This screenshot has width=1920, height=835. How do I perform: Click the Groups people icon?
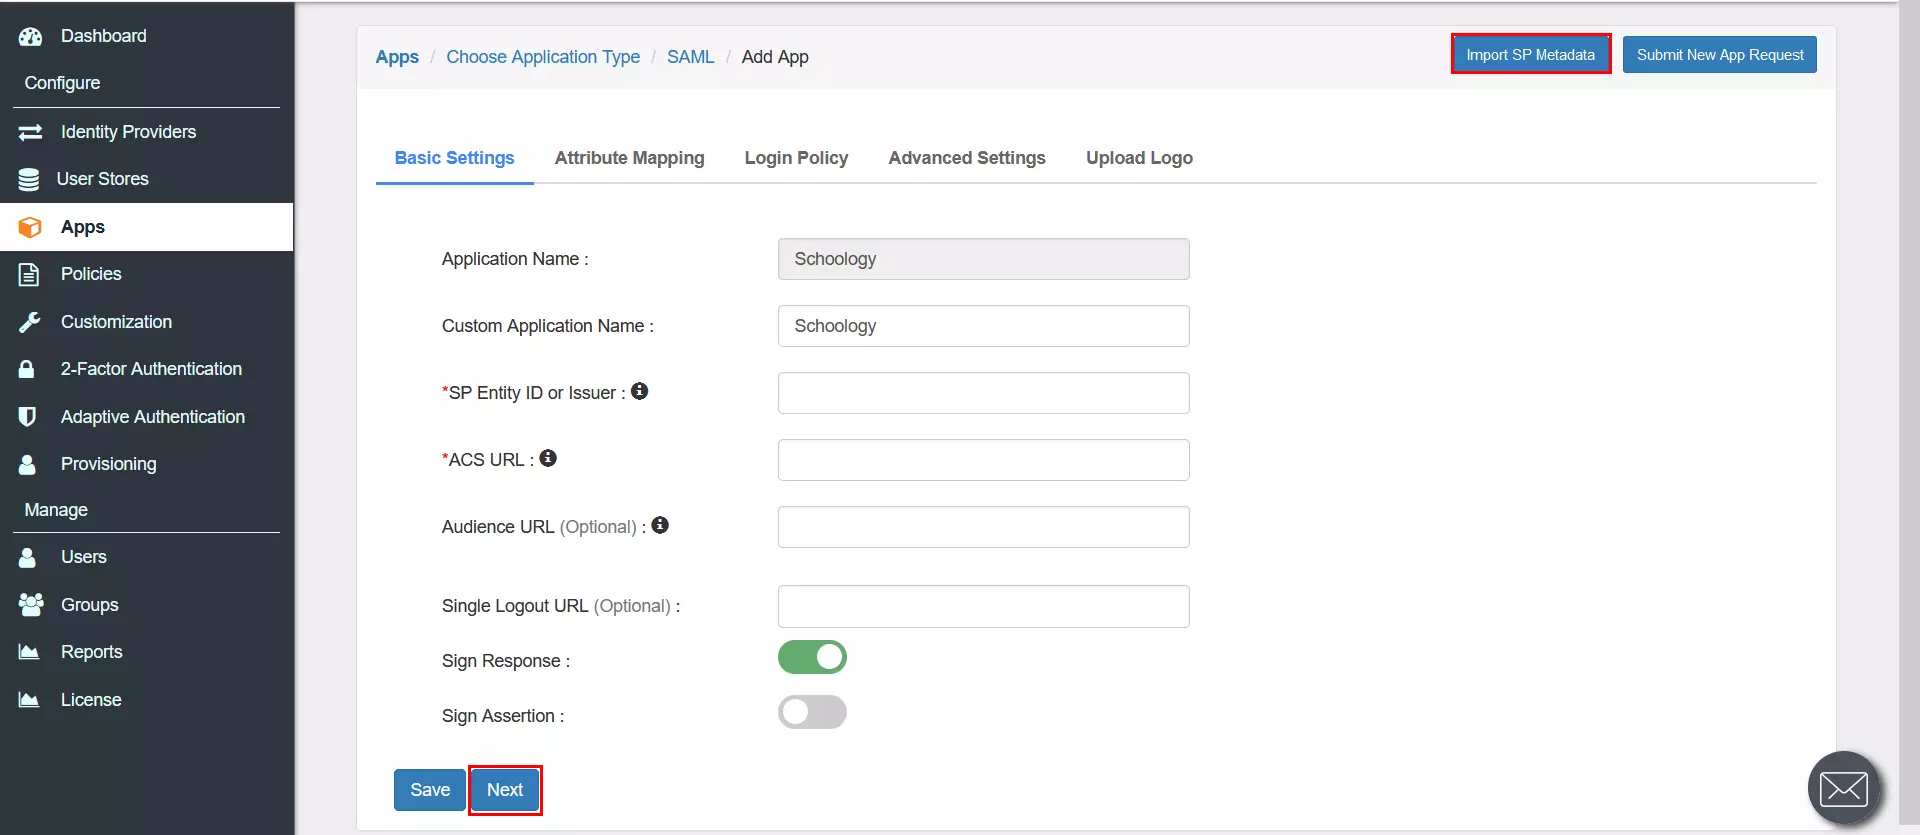click(x=31, y=605)
